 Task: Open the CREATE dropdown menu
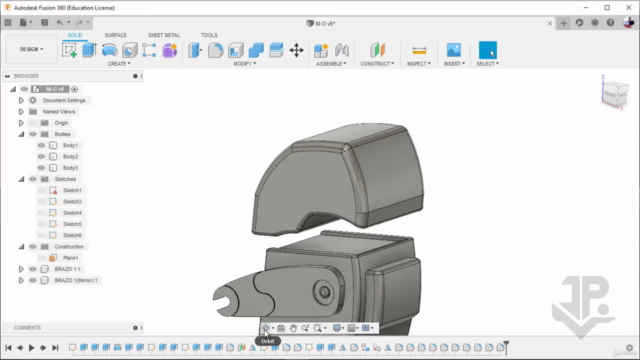coord(119,64)
